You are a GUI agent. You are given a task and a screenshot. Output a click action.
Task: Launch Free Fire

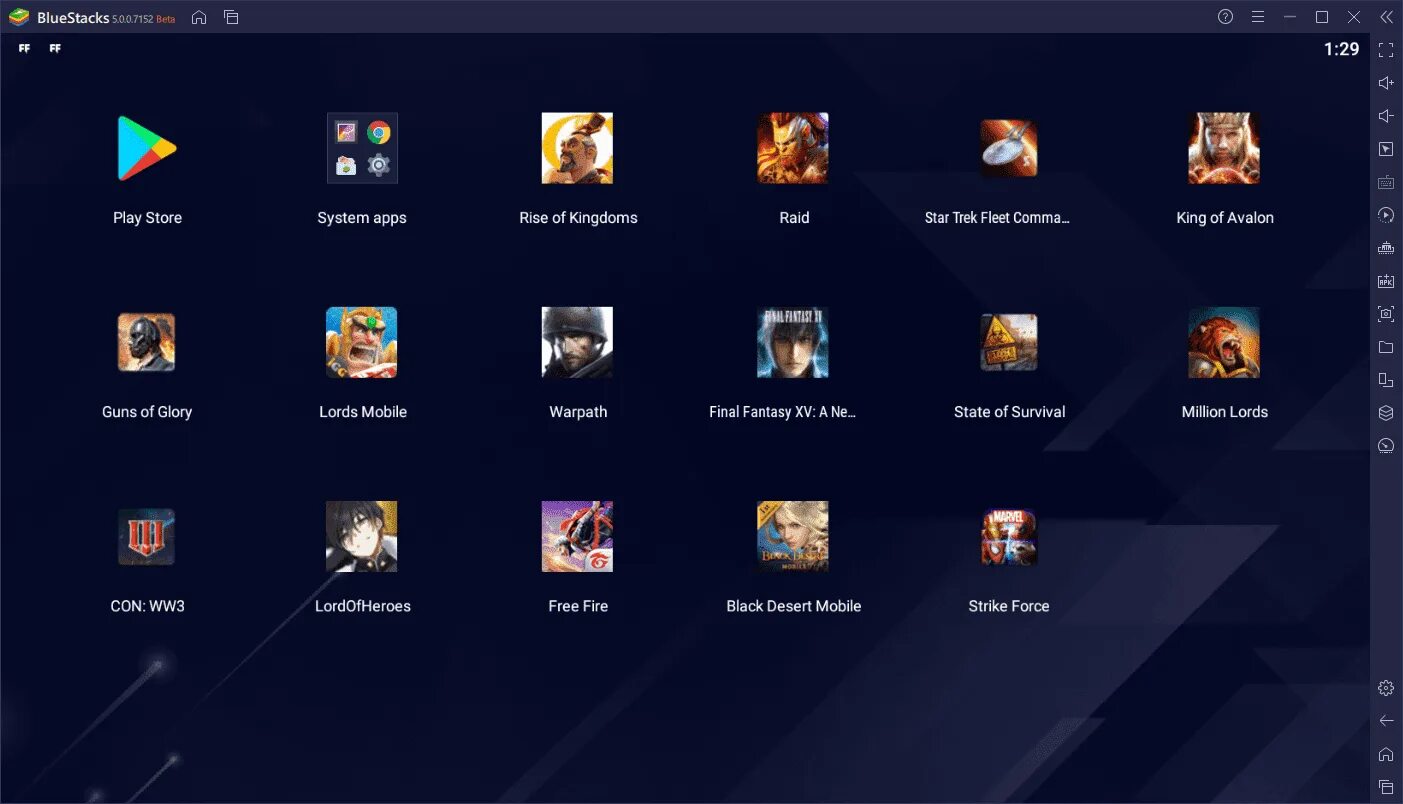(x=577, y=537)
